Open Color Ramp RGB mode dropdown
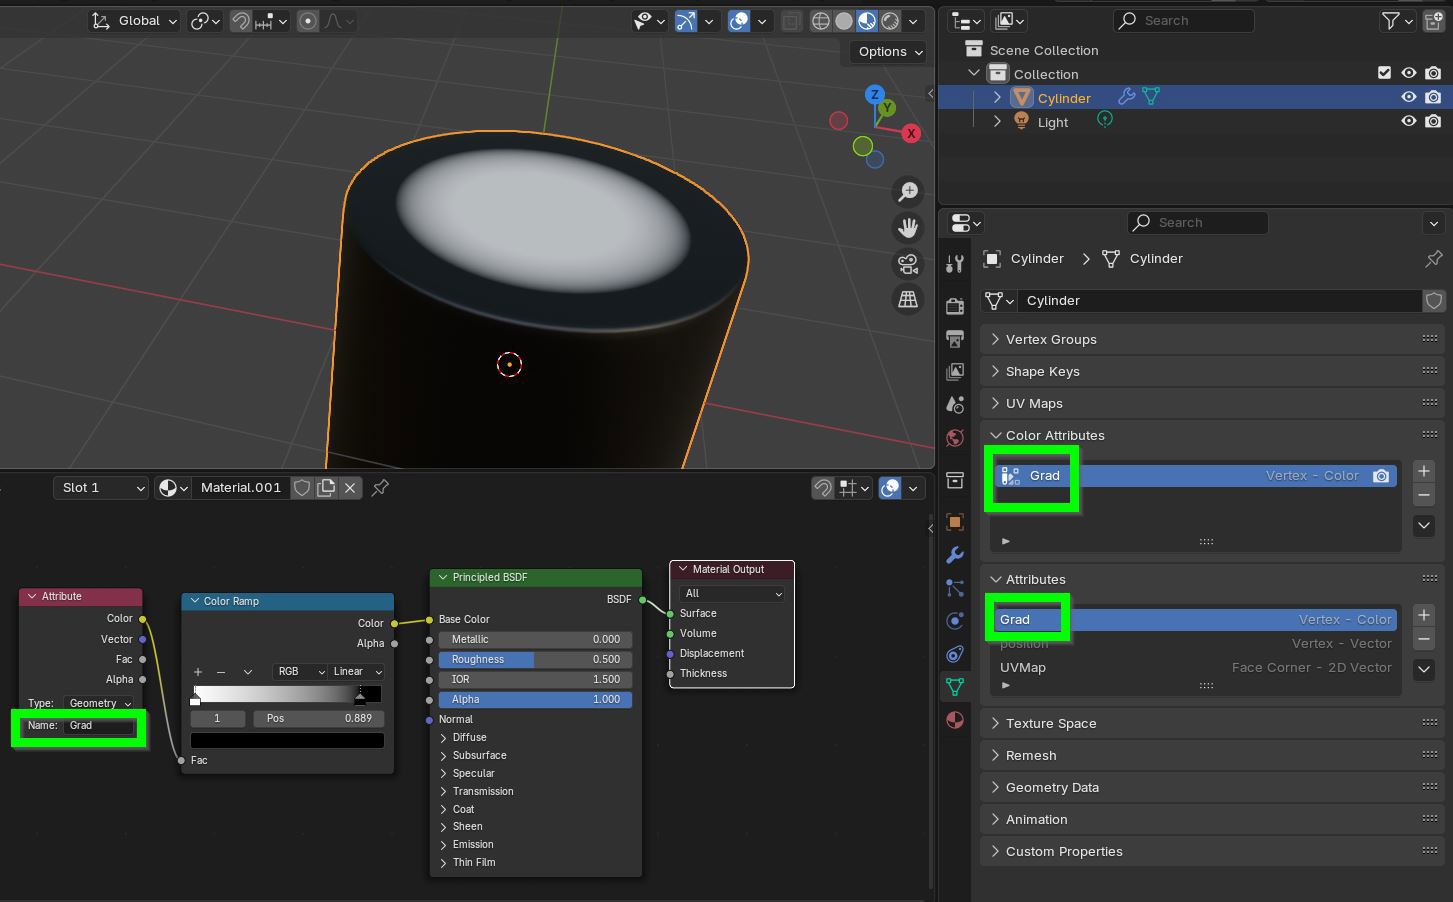Screen dimensions: 1453x902 (299, 672)
